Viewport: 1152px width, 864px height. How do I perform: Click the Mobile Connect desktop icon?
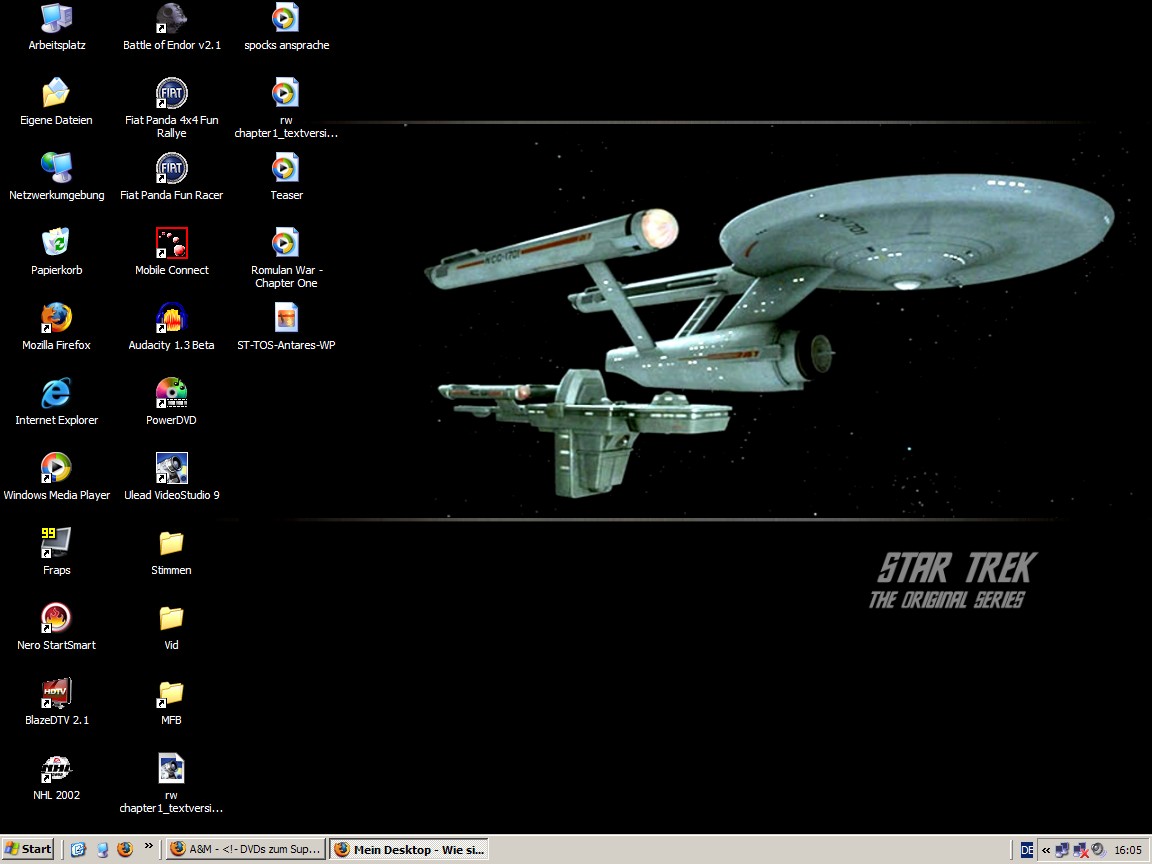coord(171,244)
